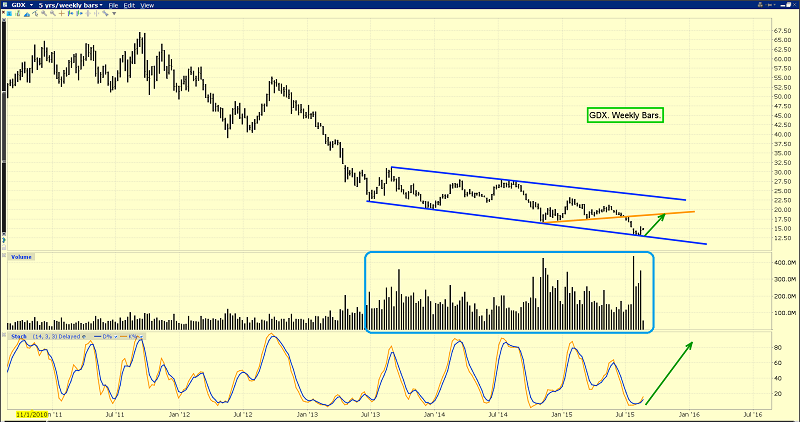Click the add study line icon
800x422 pixels.
[35, 13]
